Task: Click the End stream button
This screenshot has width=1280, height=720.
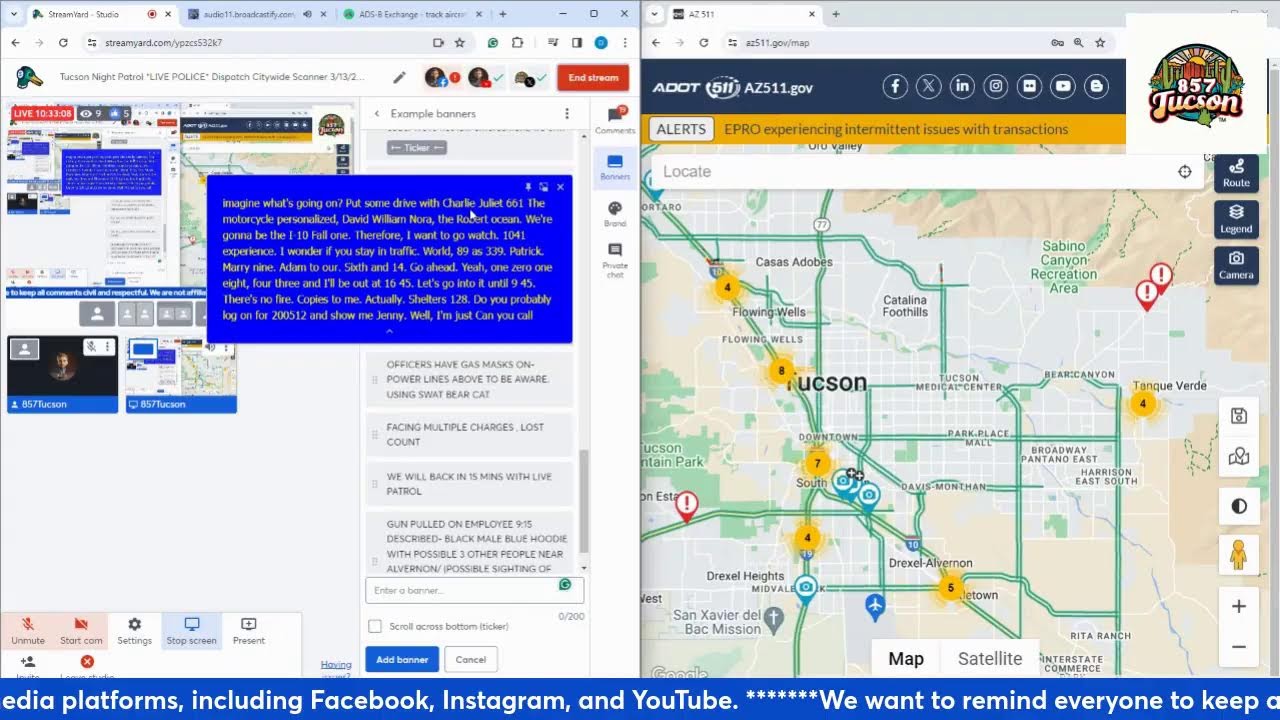Action: (594, 78)
